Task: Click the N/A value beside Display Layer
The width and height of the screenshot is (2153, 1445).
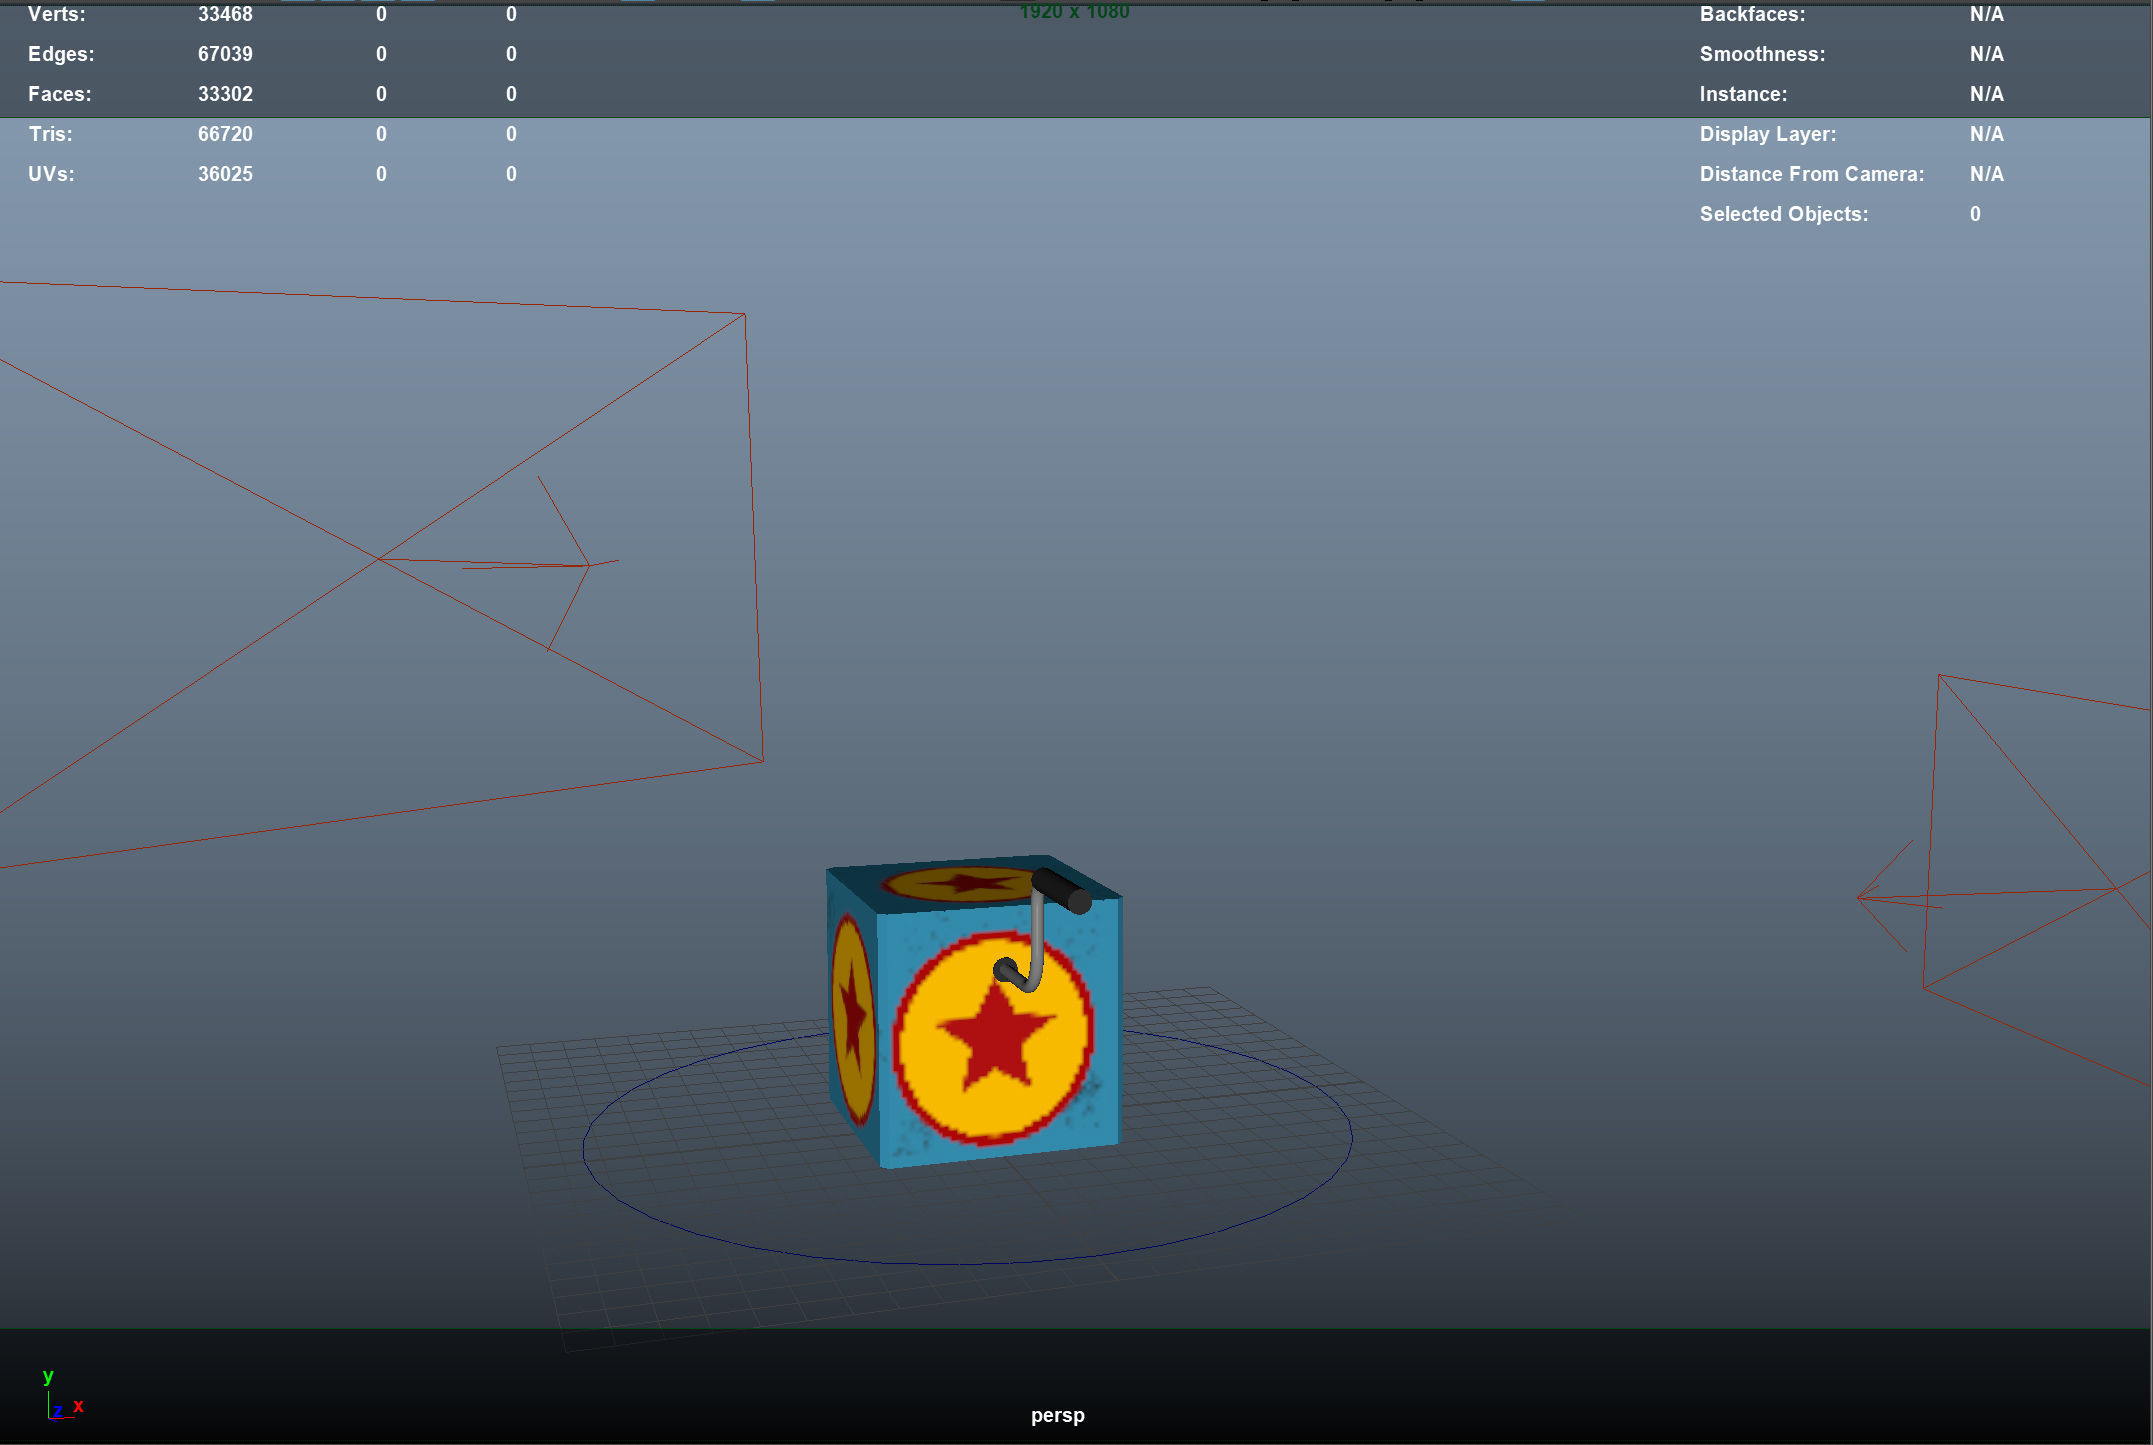Action: pos(1987,134)
